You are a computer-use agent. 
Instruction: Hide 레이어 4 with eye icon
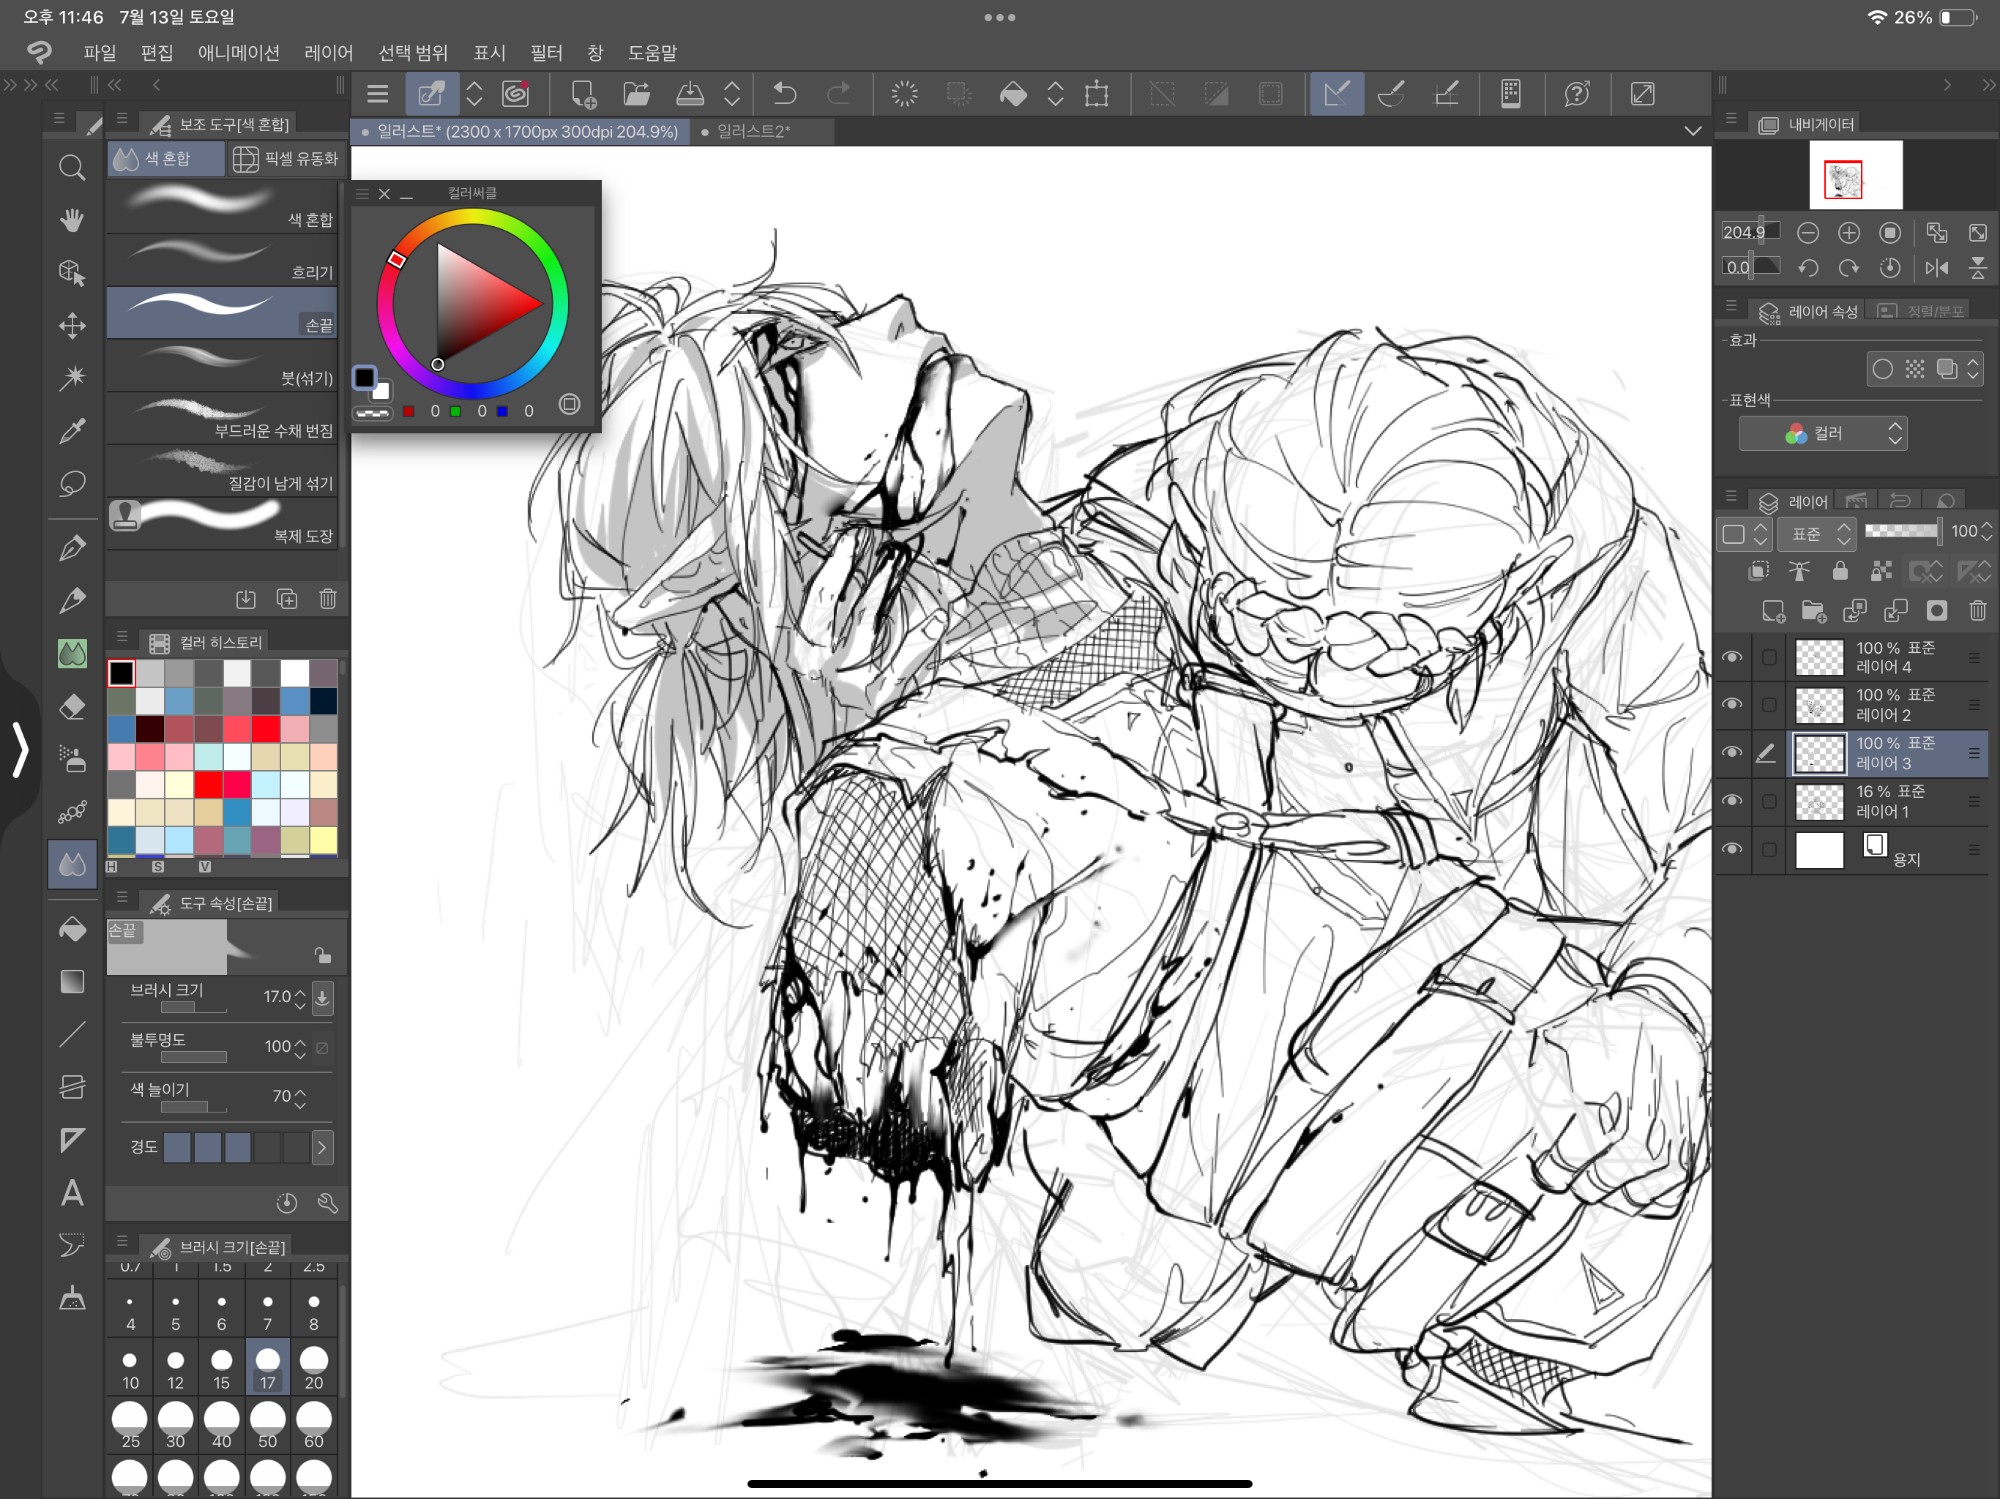click(x=1732, y=657)
